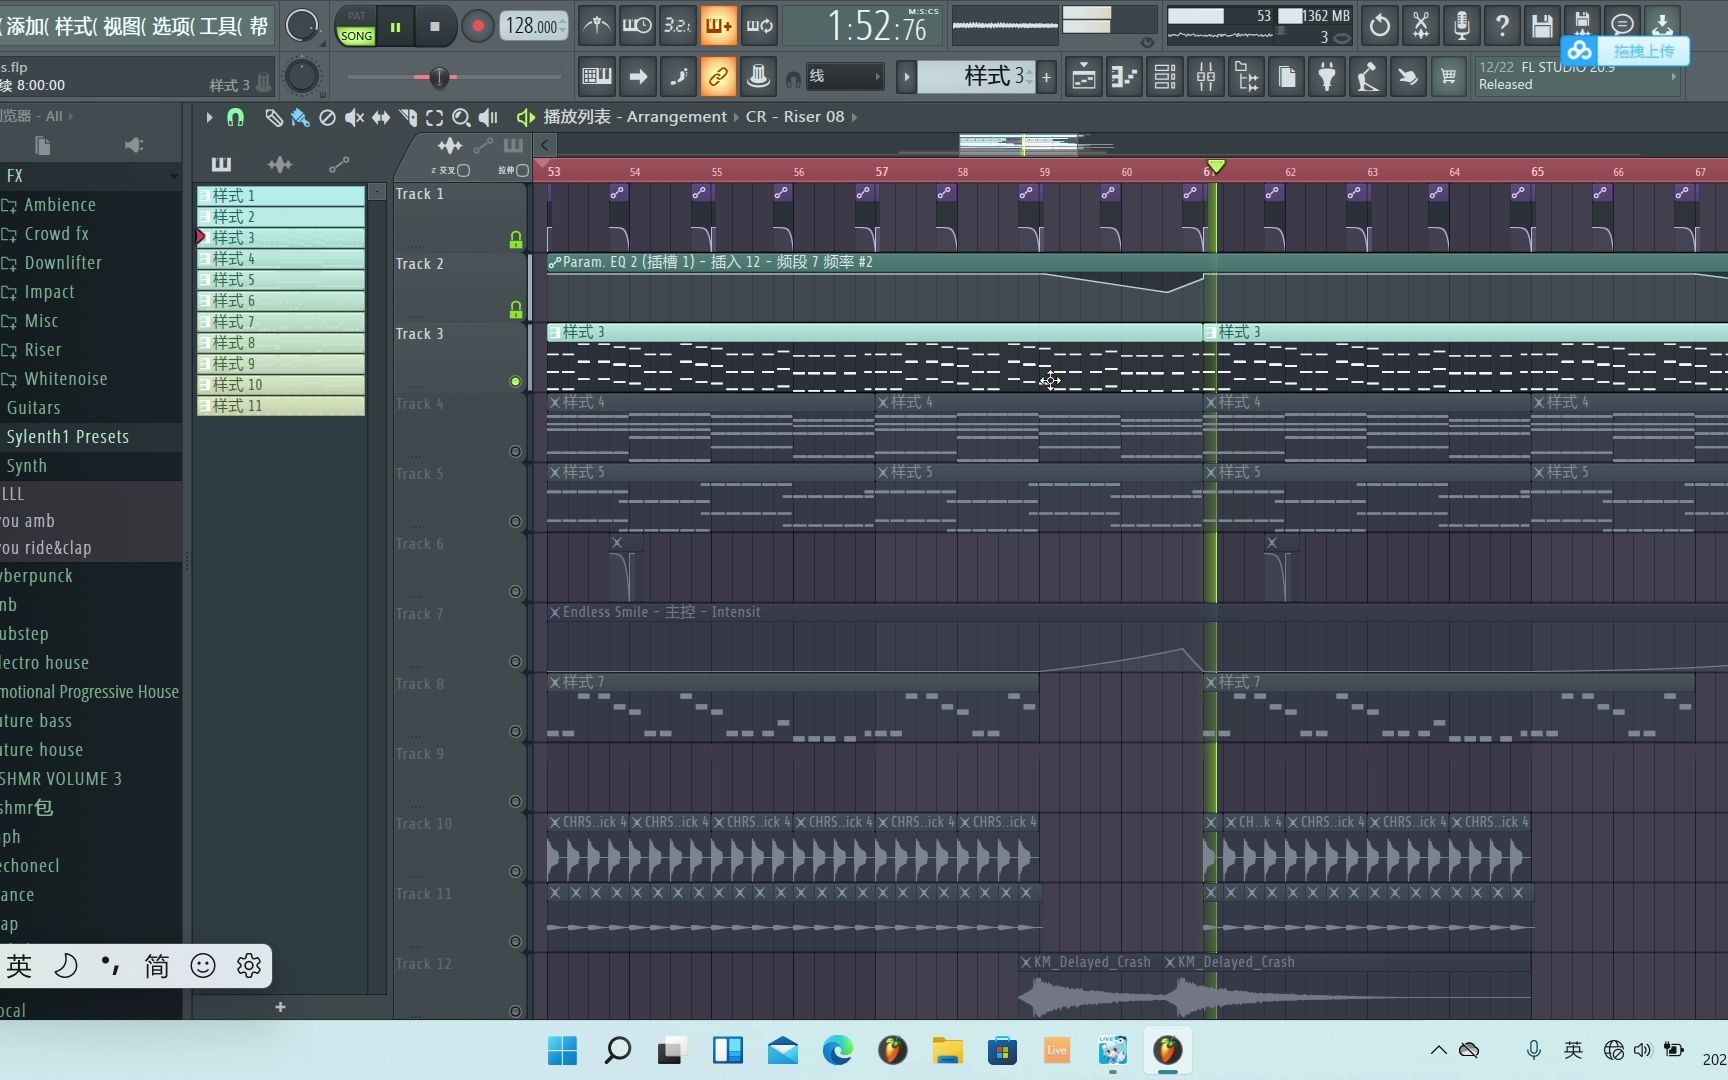Screen dimensions: 1728x1080
Task: Toggle link to controller chain icon
Action: [718, 76]
